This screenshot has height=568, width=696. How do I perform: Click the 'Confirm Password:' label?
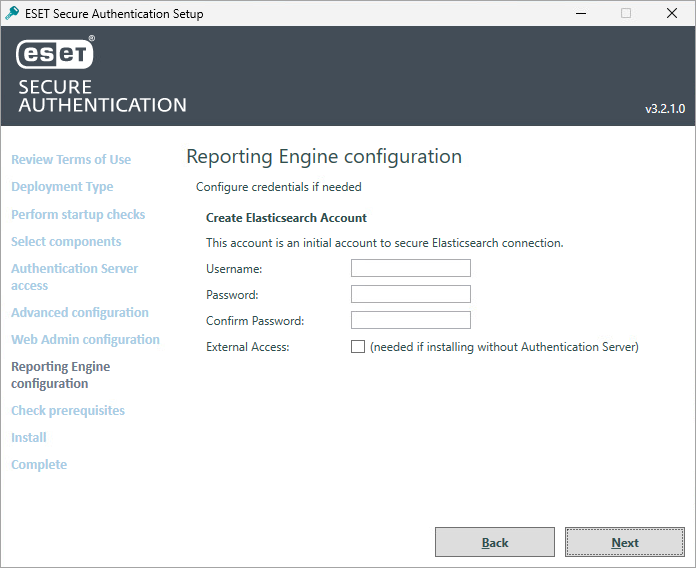tap(255, 321)
